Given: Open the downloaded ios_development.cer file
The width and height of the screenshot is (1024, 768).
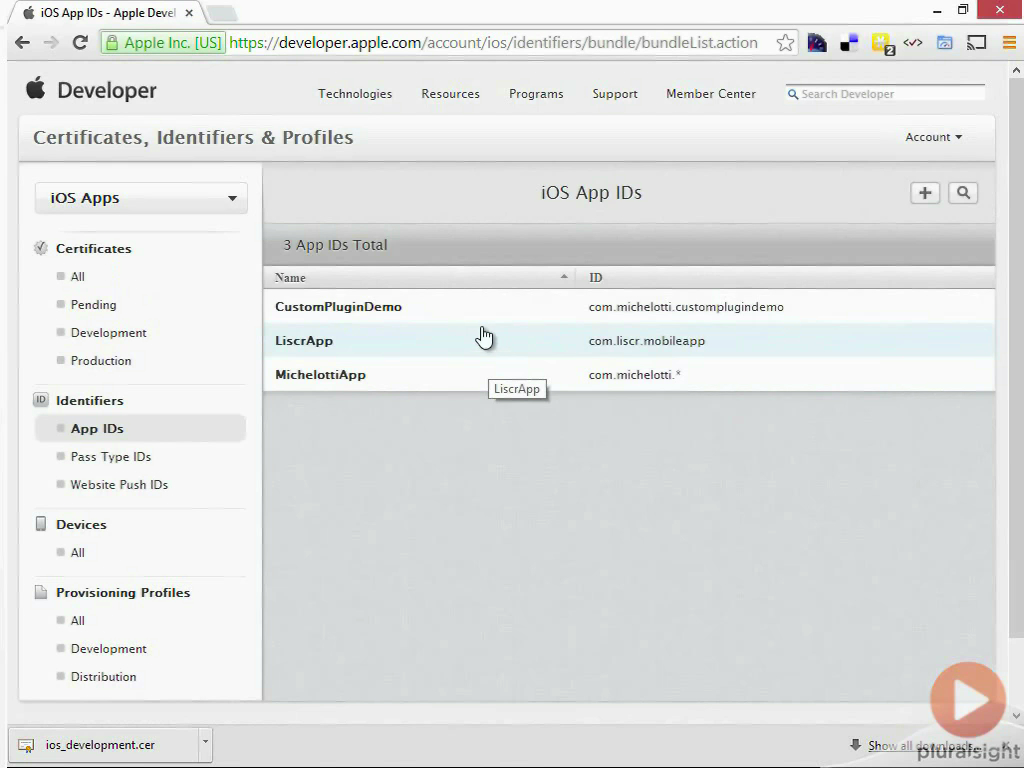Looking at the screenshot, I should (102, 745).
